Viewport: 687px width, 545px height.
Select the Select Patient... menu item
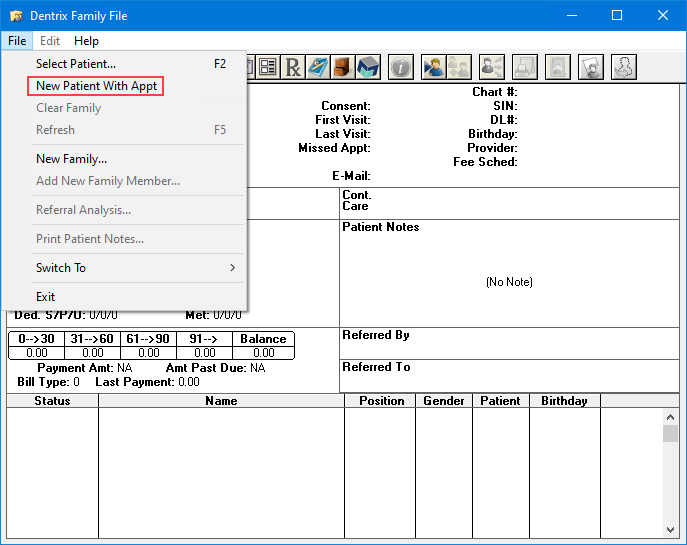(x=76, y=64)
